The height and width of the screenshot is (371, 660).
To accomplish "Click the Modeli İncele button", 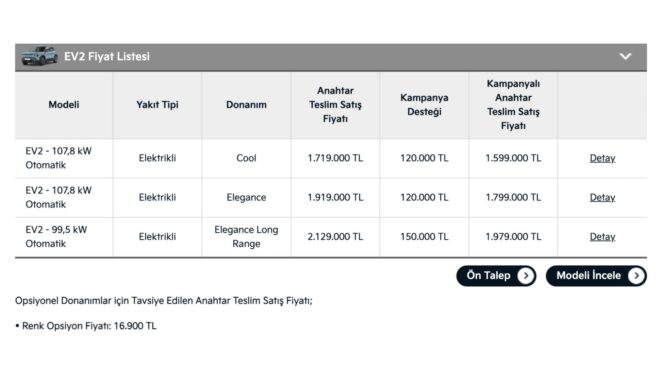I will (x=596, y=276).
